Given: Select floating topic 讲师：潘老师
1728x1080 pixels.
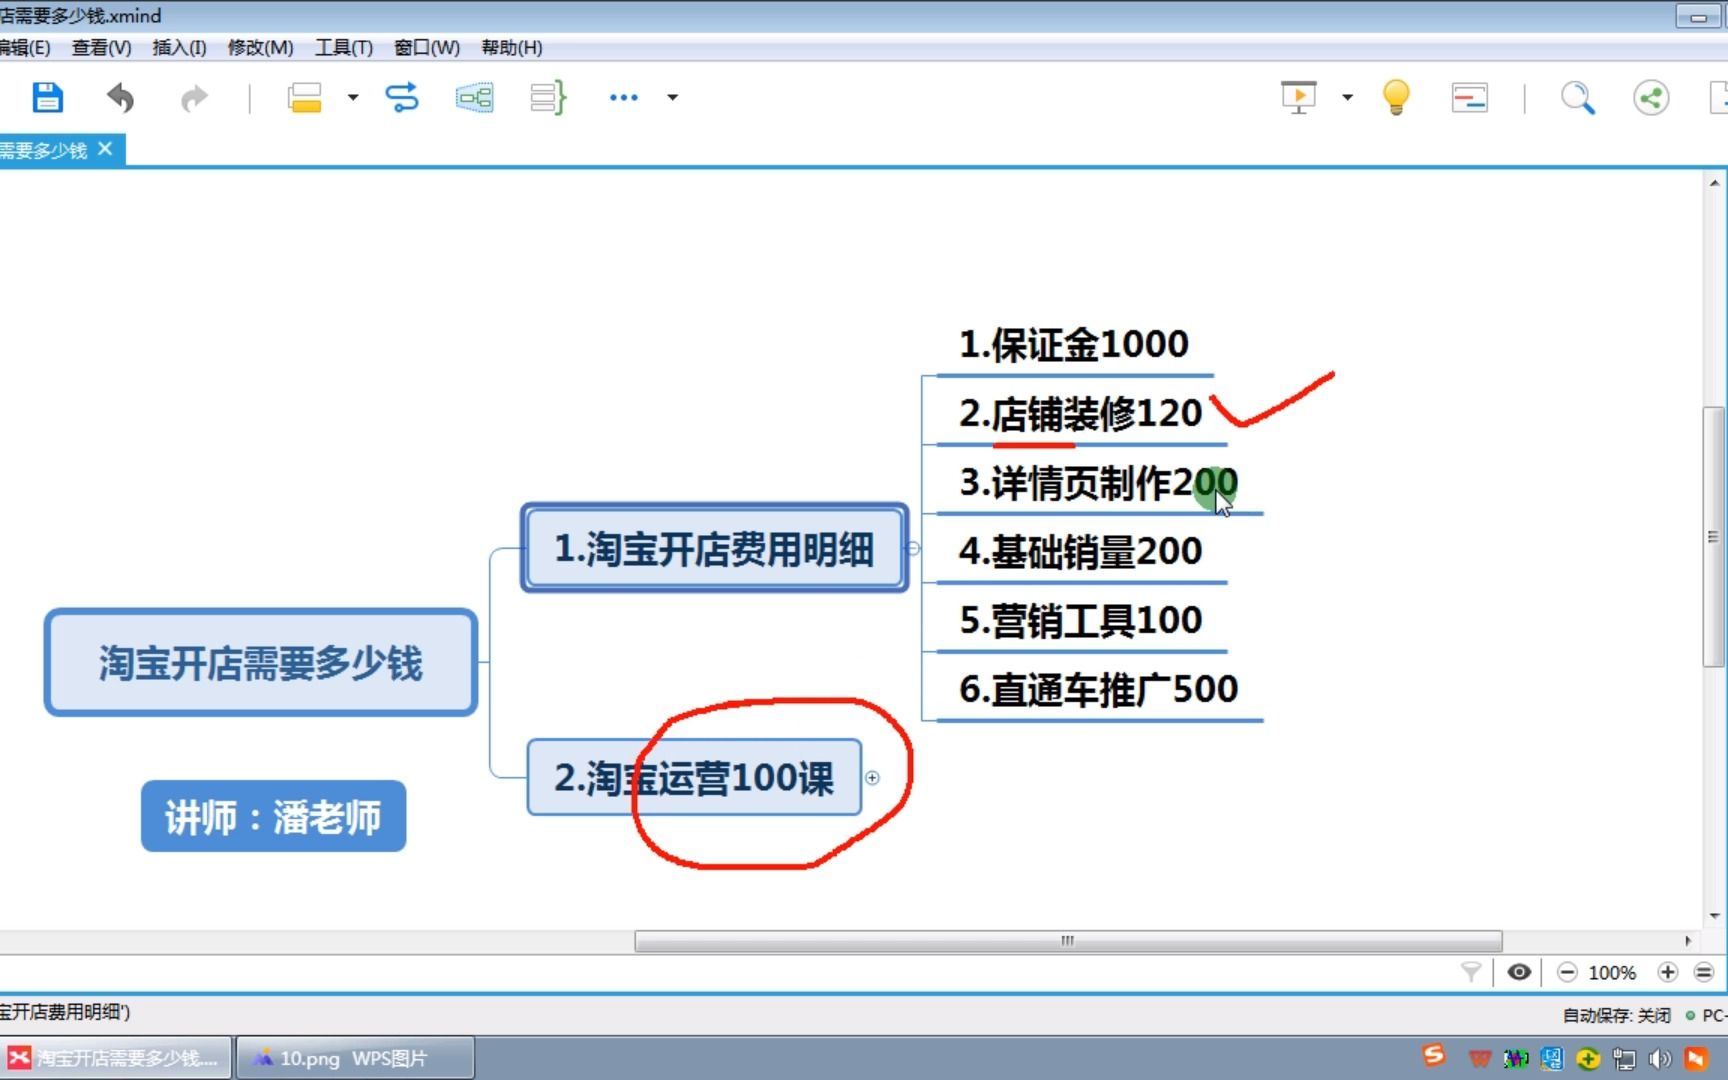Looking at the screenshot, I should 273,816.
